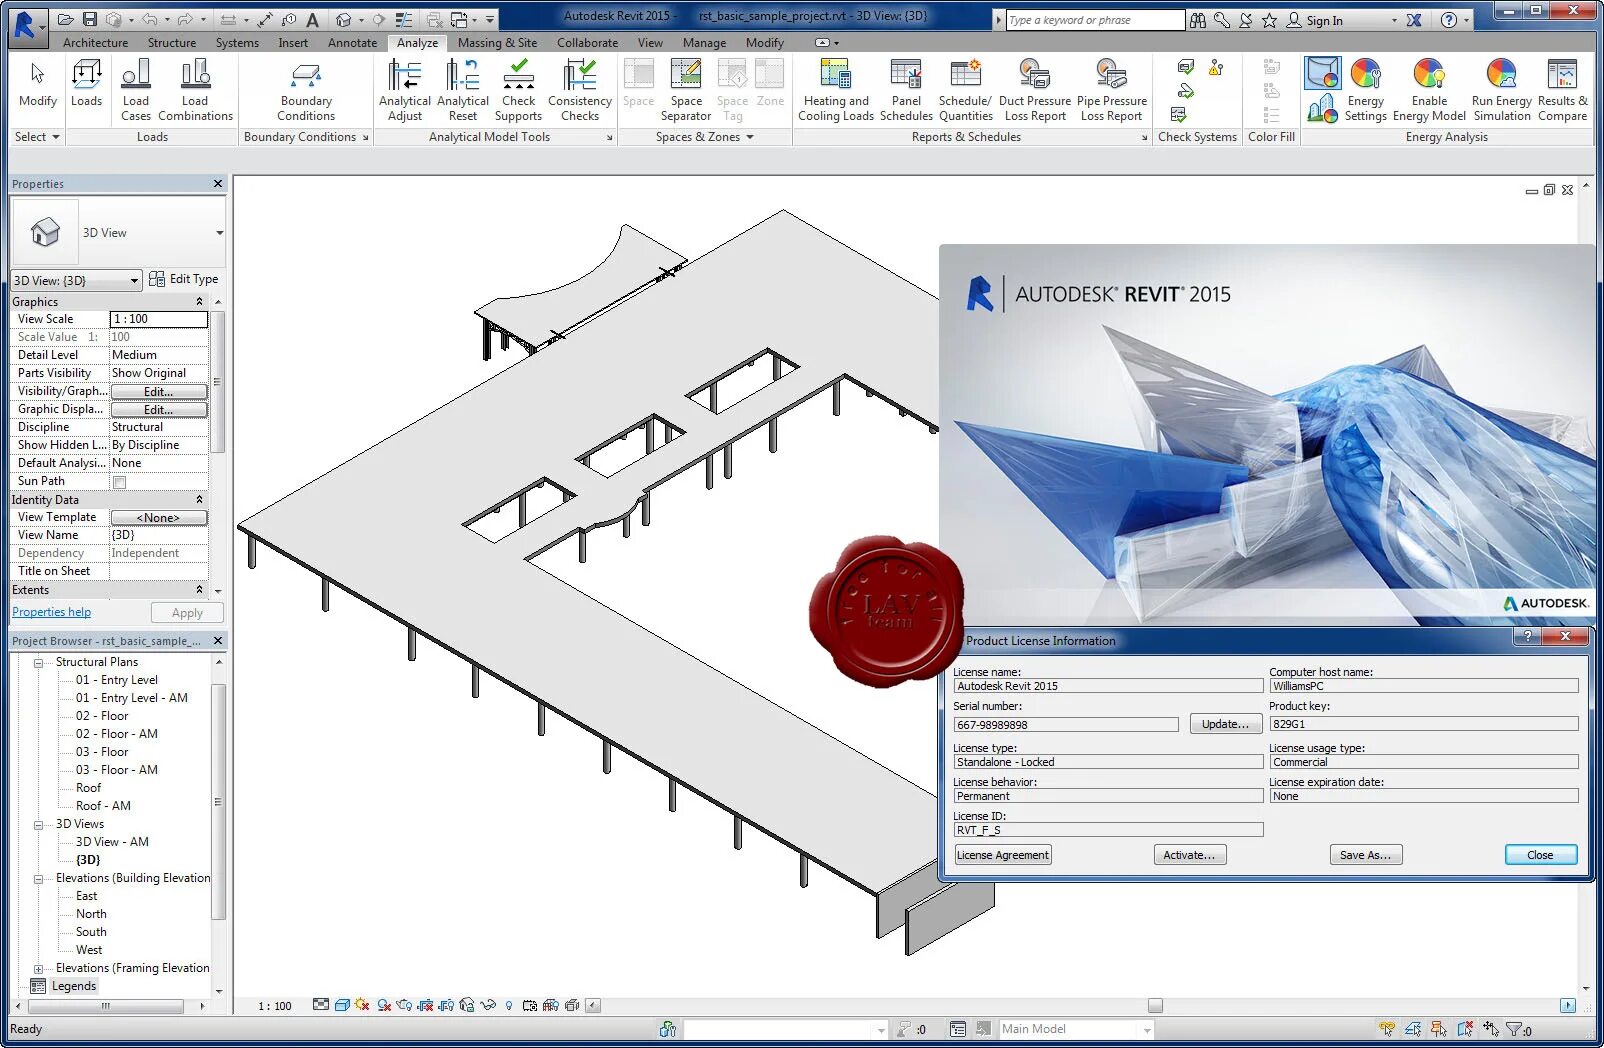The image size is (1604, 1048).
Task: Click the License Agreement button
Action: coord(1002,855)
